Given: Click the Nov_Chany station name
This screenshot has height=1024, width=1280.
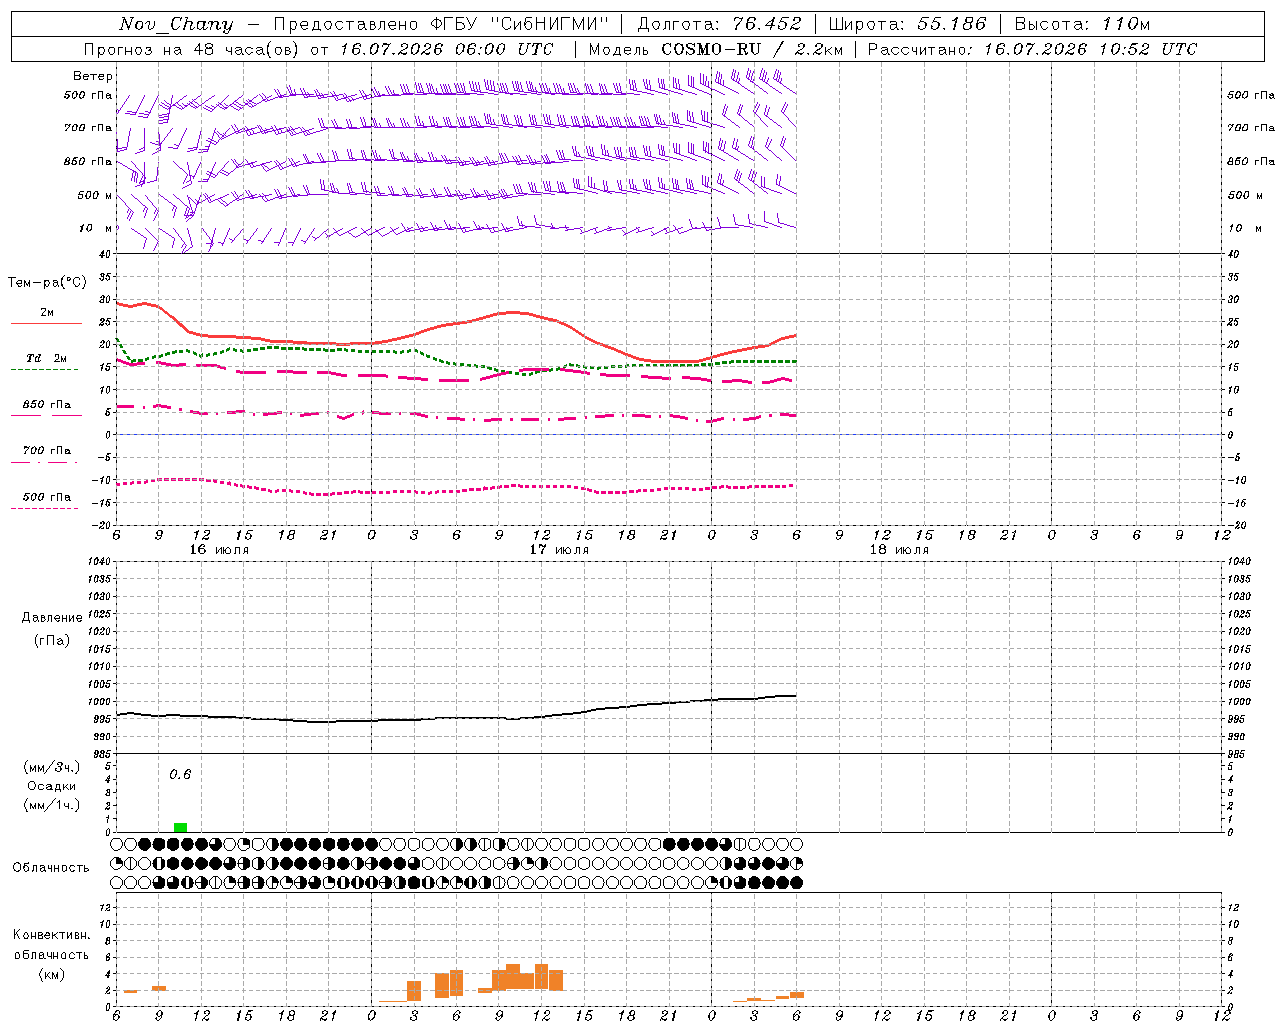Looking at the screenshot, I should point(176,24).
